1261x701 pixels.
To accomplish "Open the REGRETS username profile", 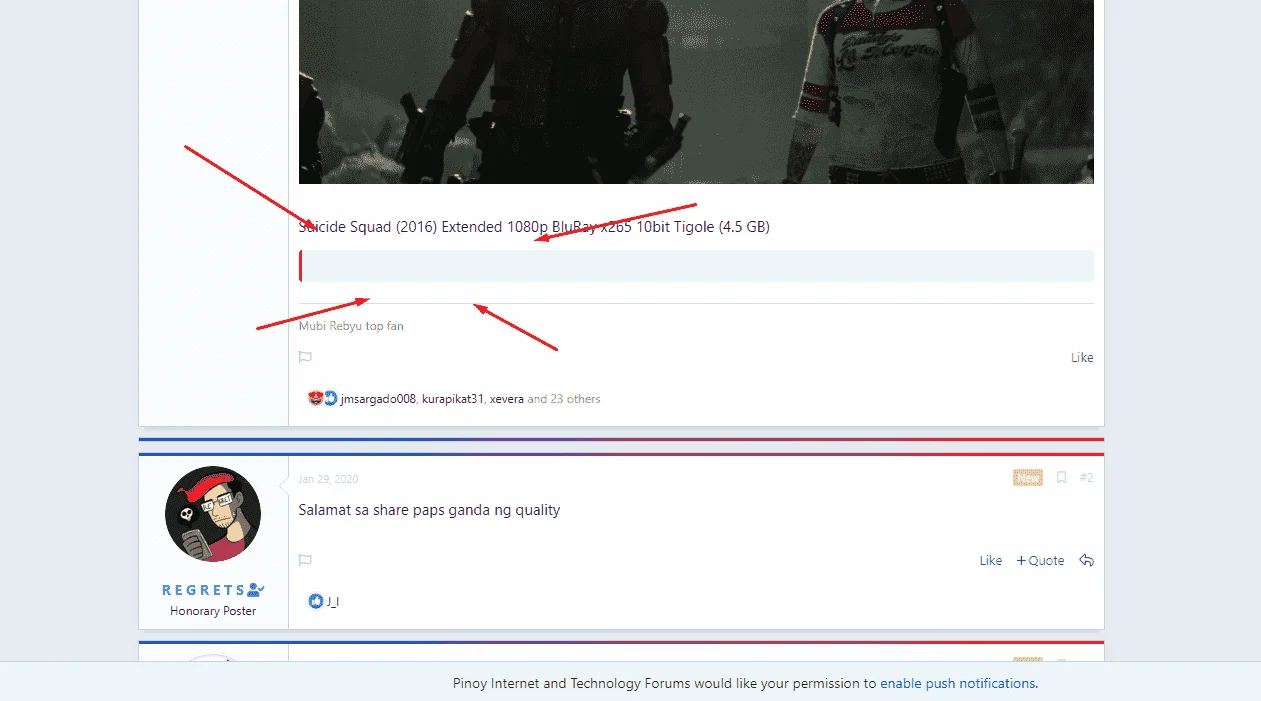I will pos(203,590).
